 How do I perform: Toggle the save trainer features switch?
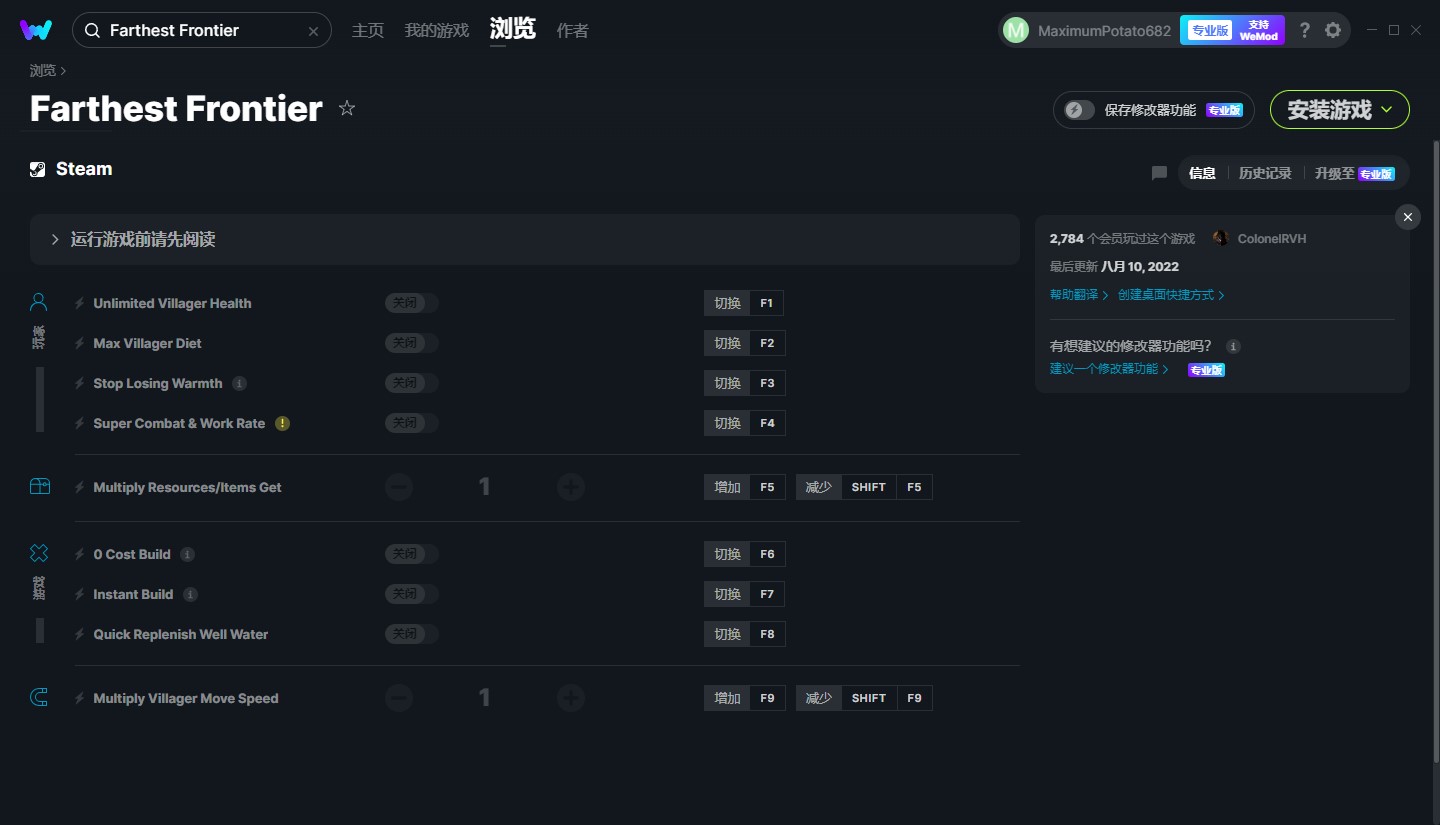[1079, 110]
